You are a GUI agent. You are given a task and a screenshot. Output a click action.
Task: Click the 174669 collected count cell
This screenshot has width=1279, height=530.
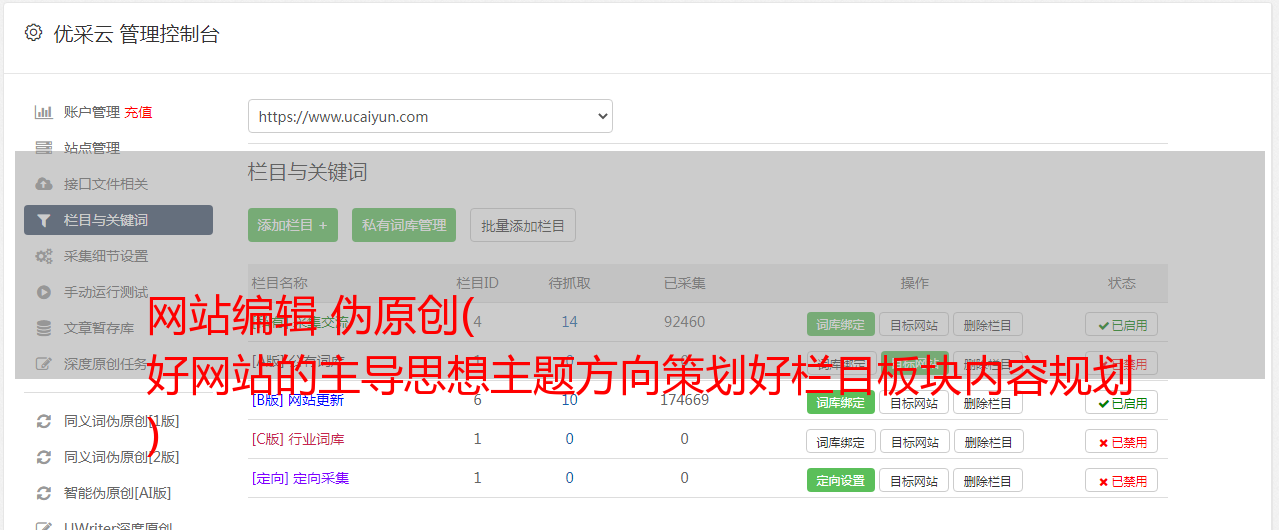pyautogui.click(x=684, y=400)
